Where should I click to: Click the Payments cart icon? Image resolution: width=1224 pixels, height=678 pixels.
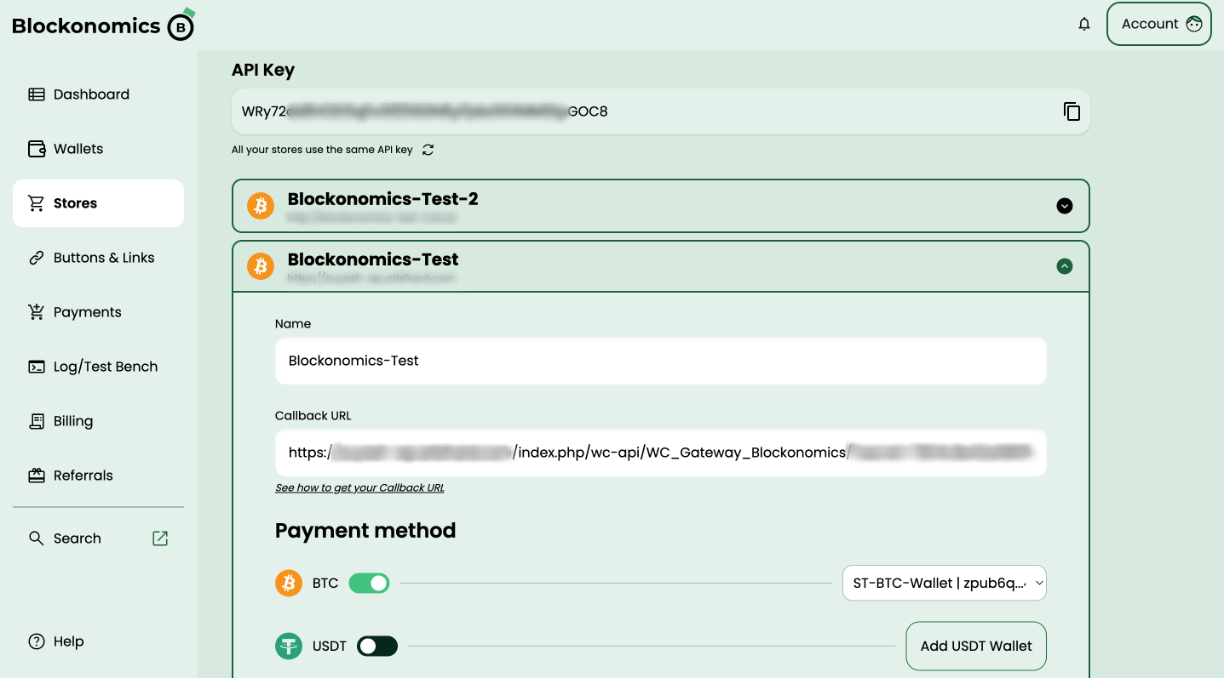[x=36, y=312]
